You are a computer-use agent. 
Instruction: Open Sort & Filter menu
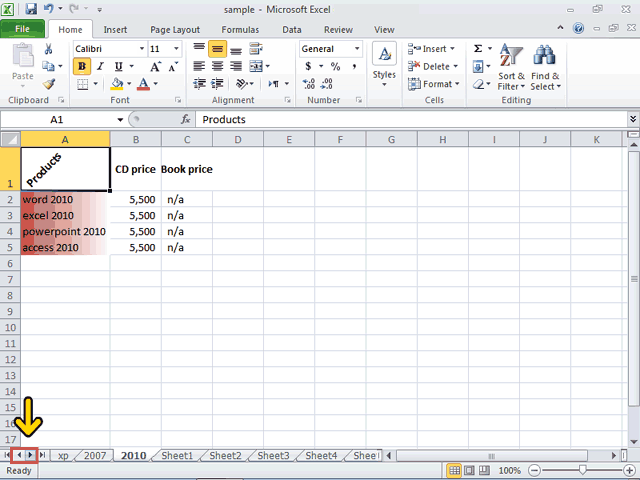point(511,67)
